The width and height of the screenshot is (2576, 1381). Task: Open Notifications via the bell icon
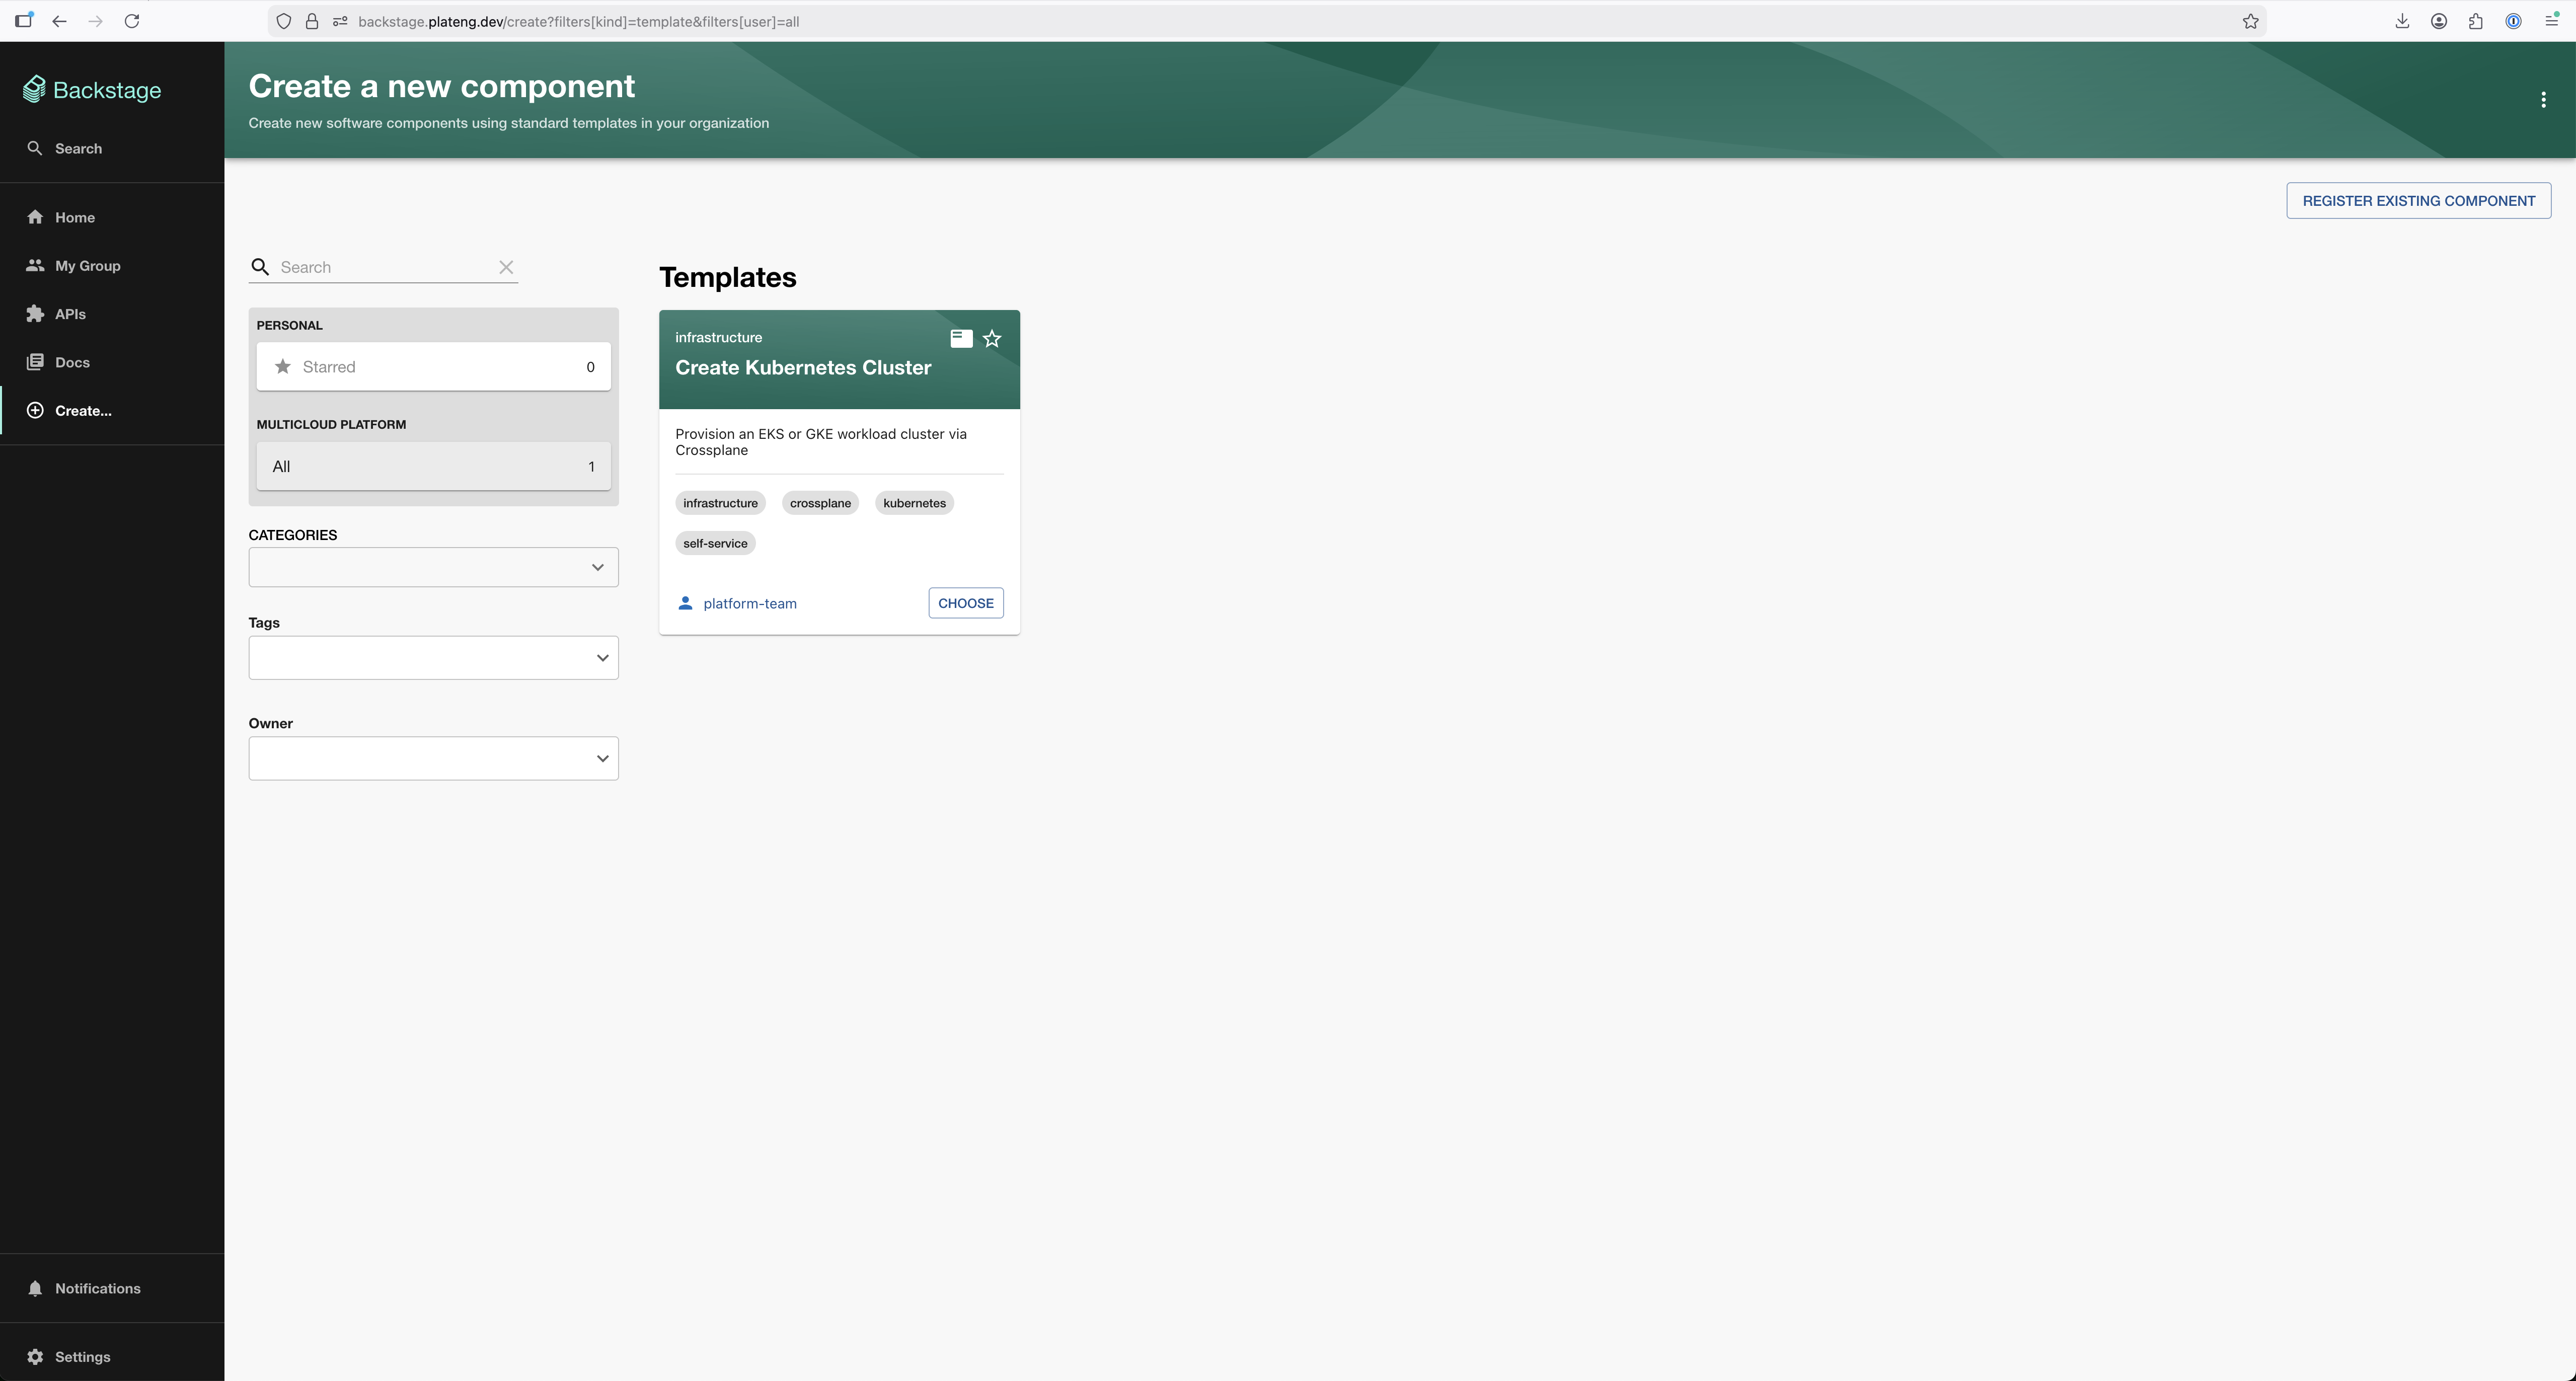coord(35,1288)
